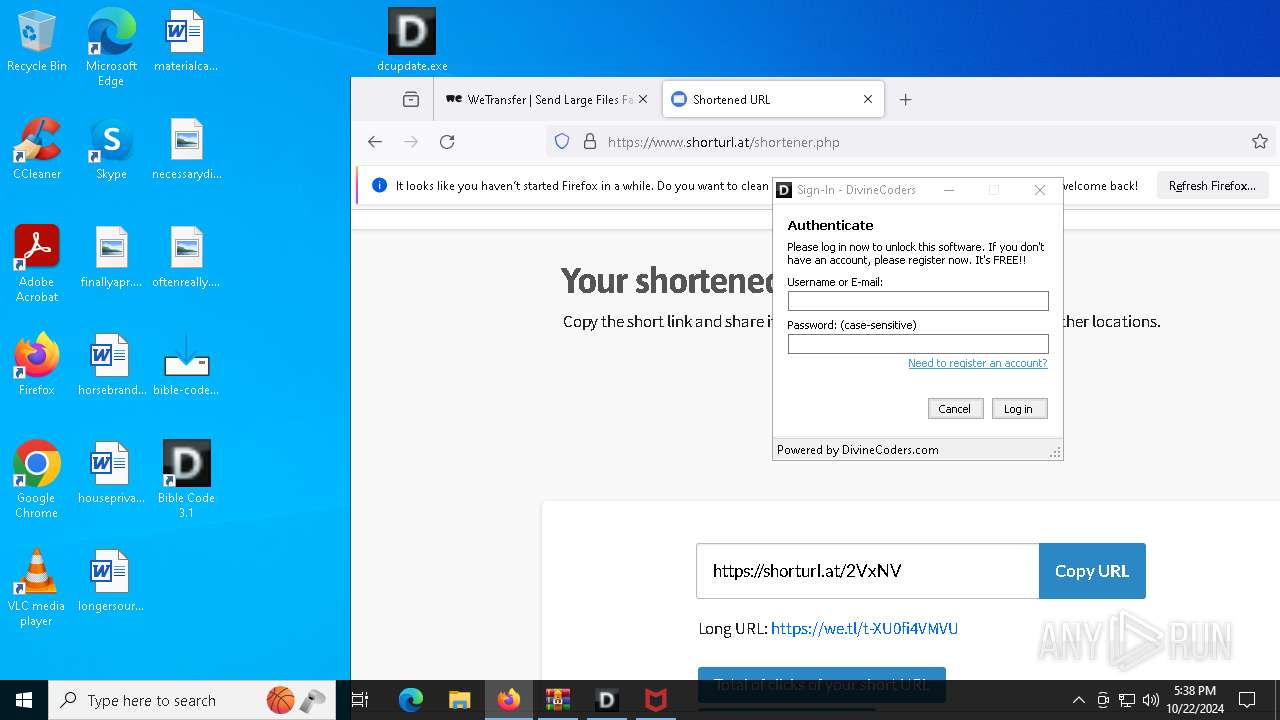Click the Firefox address bar URL
The width and height of the screenshot is (1280, 720).
723,142
